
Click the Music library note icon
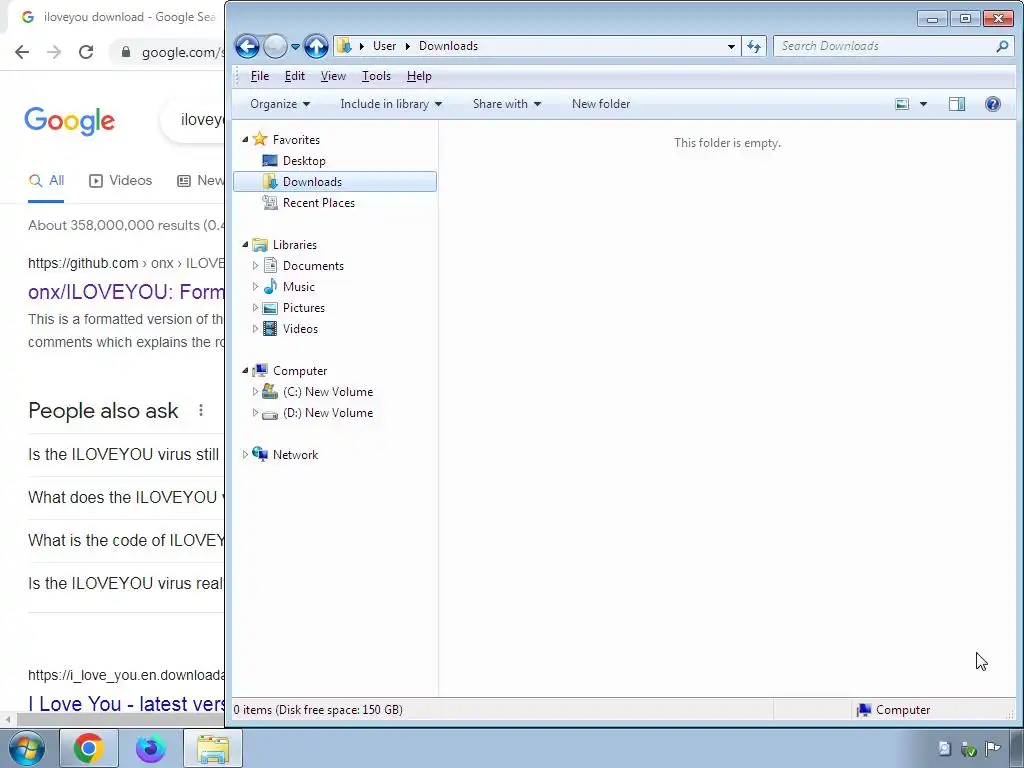(270, 286)
